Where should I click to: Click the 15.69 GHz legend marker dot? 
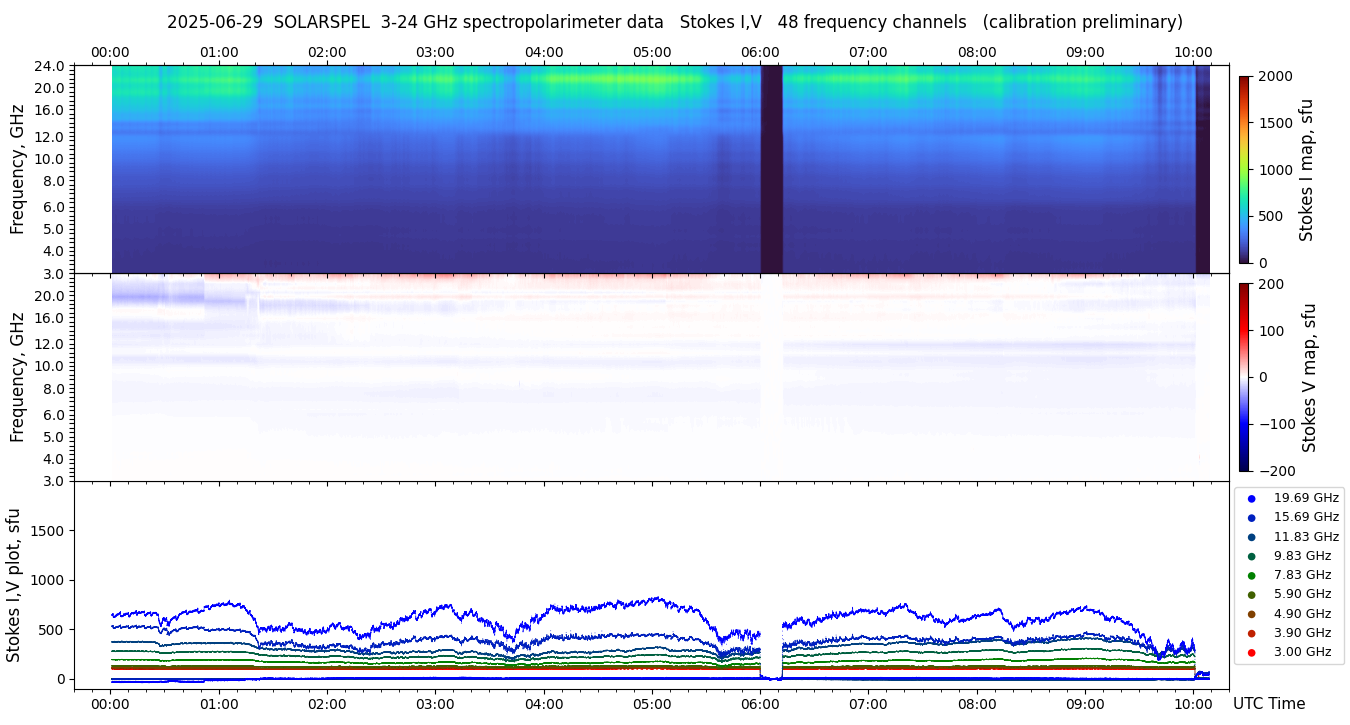point(1251,518)
